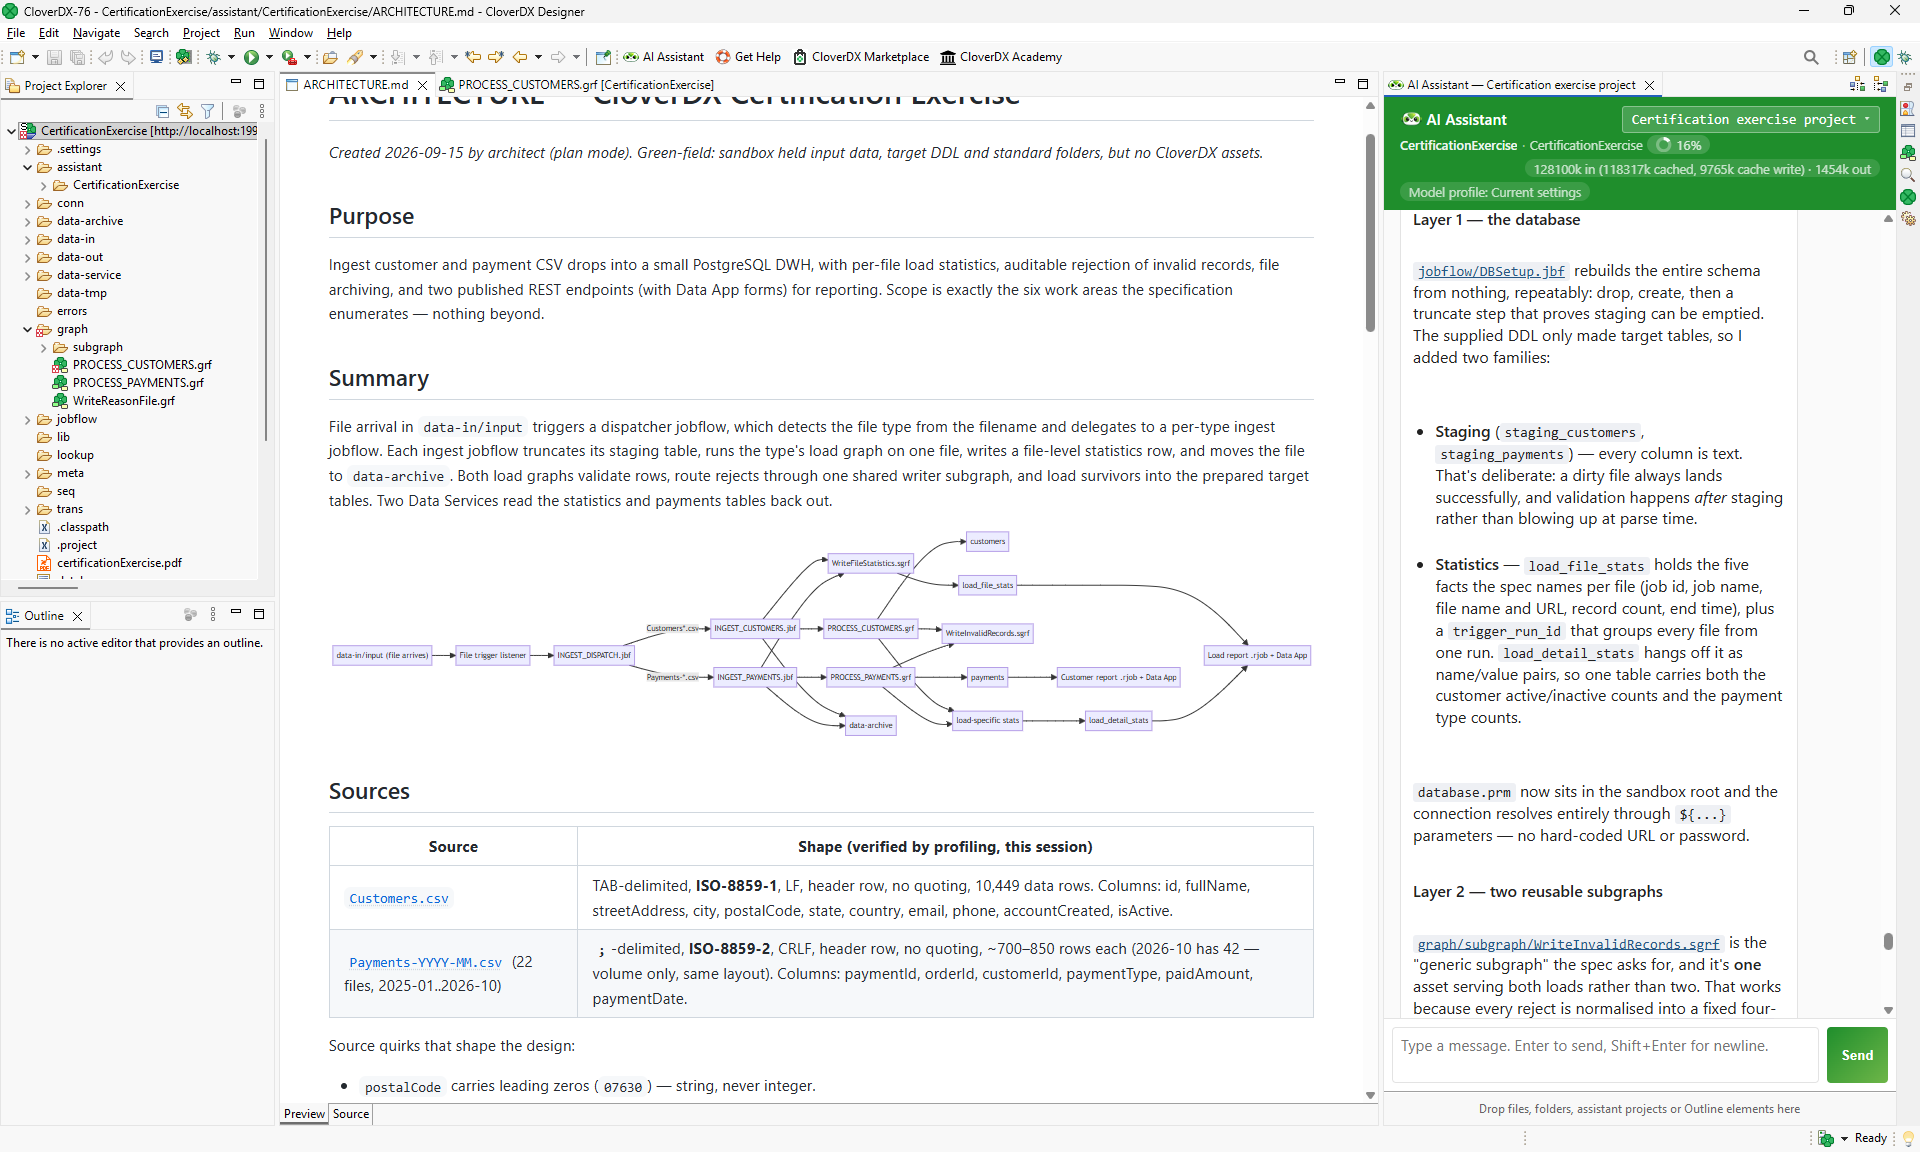Viewport: 1920px width, 1152px height.
Task: Expand the data-archive folder
Action: click(x=28, y=221)
